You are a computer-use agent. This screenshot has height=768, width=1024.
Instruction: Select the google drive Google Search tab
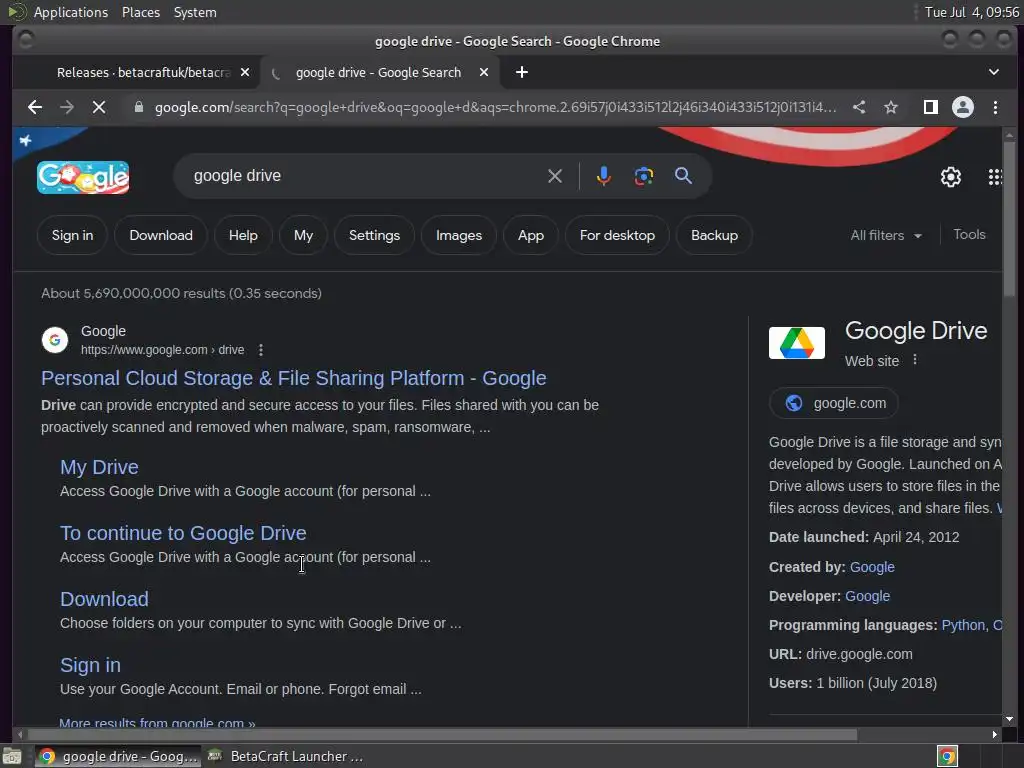(x=378, y=72)
